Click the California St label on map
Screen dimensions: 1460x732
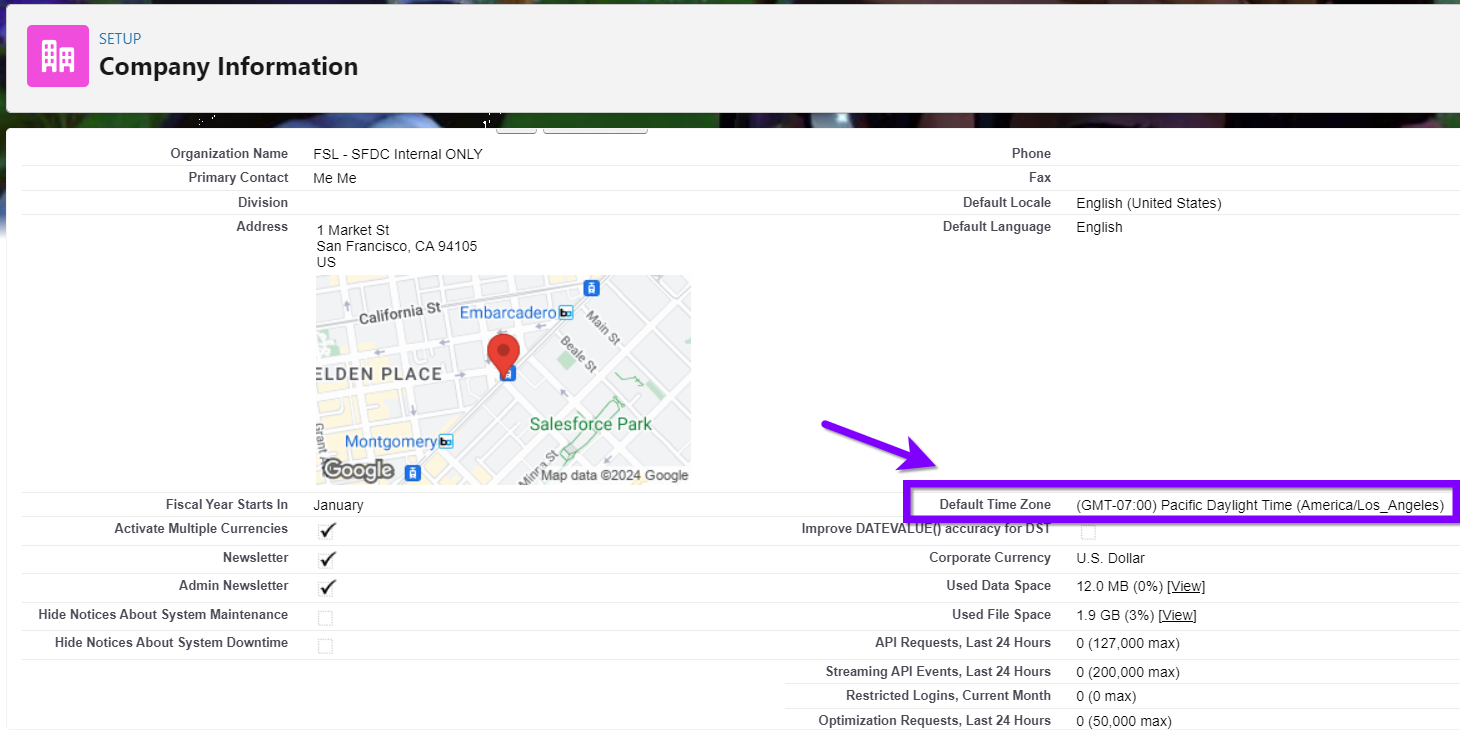click(x=400, y=314)
